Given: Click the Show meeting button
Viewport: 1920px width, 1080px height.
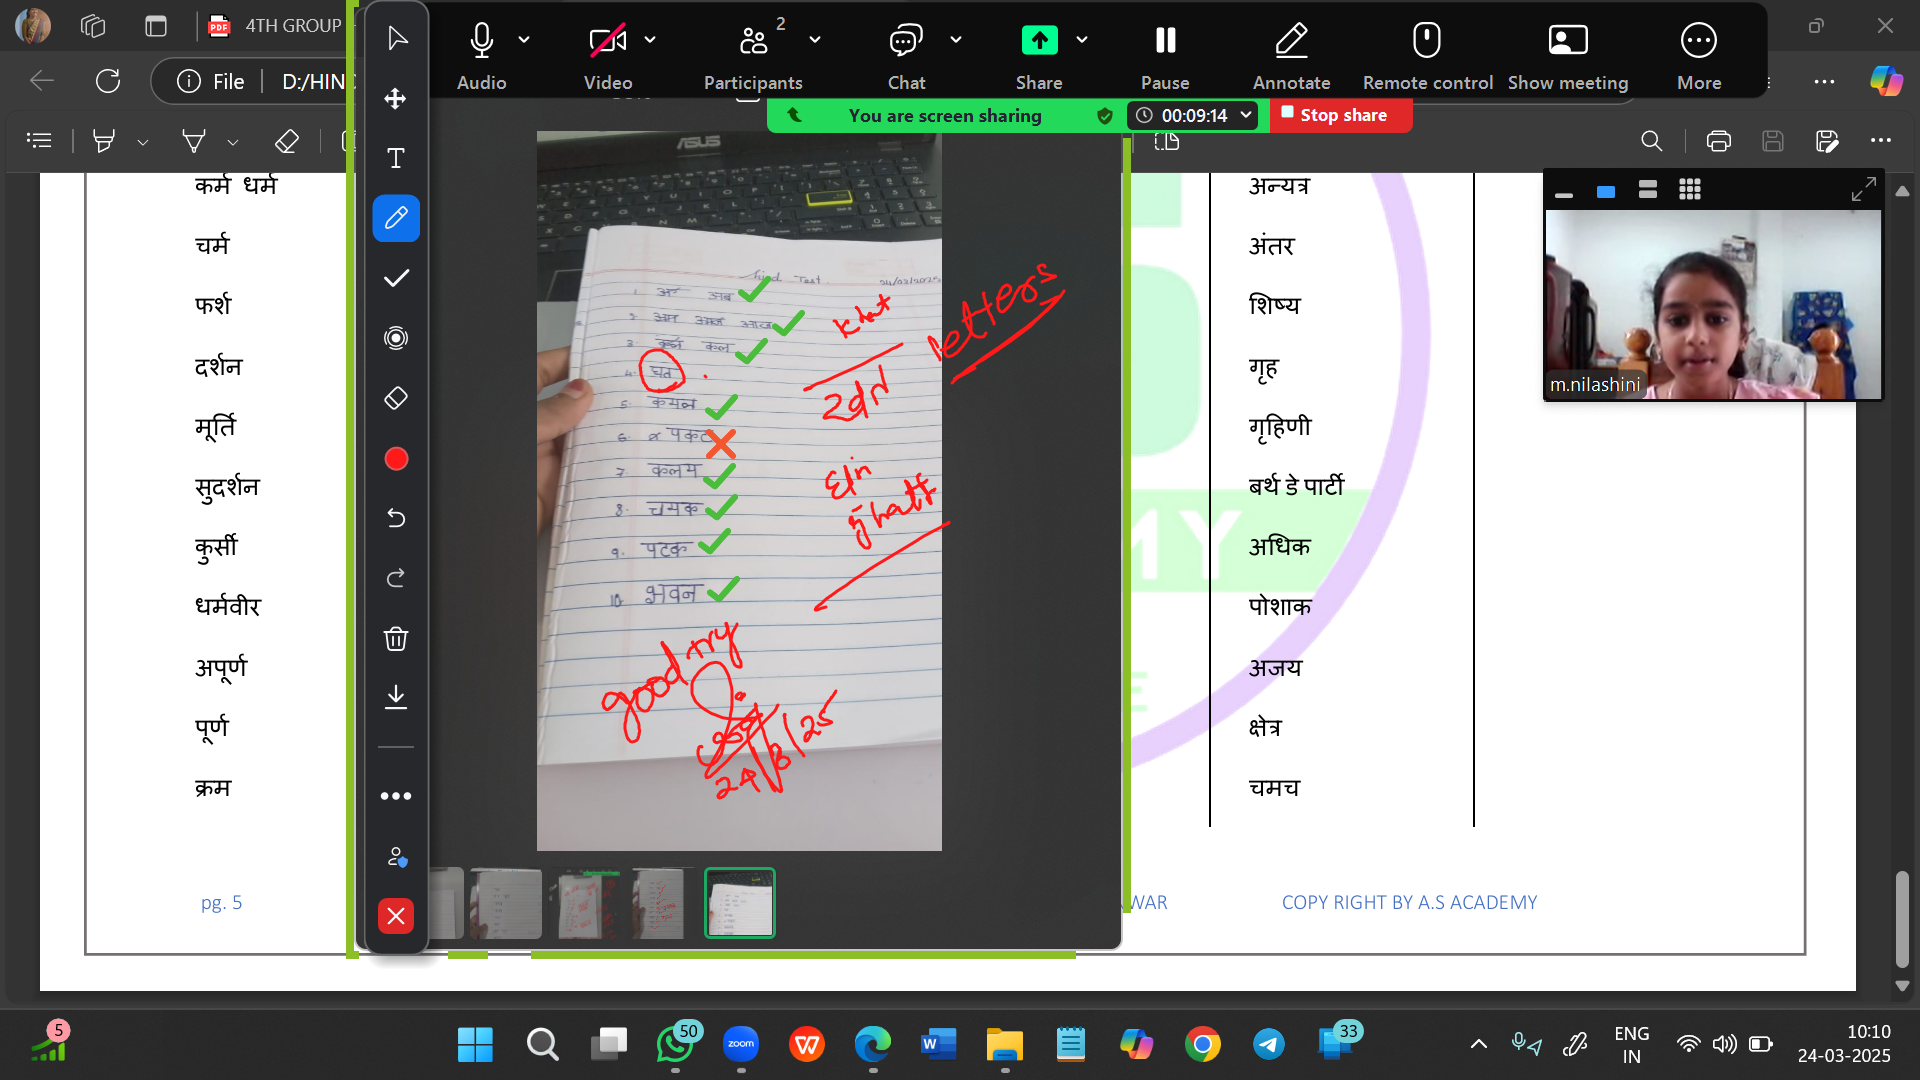Looking at the screenshot, I should click(1567, 55).
